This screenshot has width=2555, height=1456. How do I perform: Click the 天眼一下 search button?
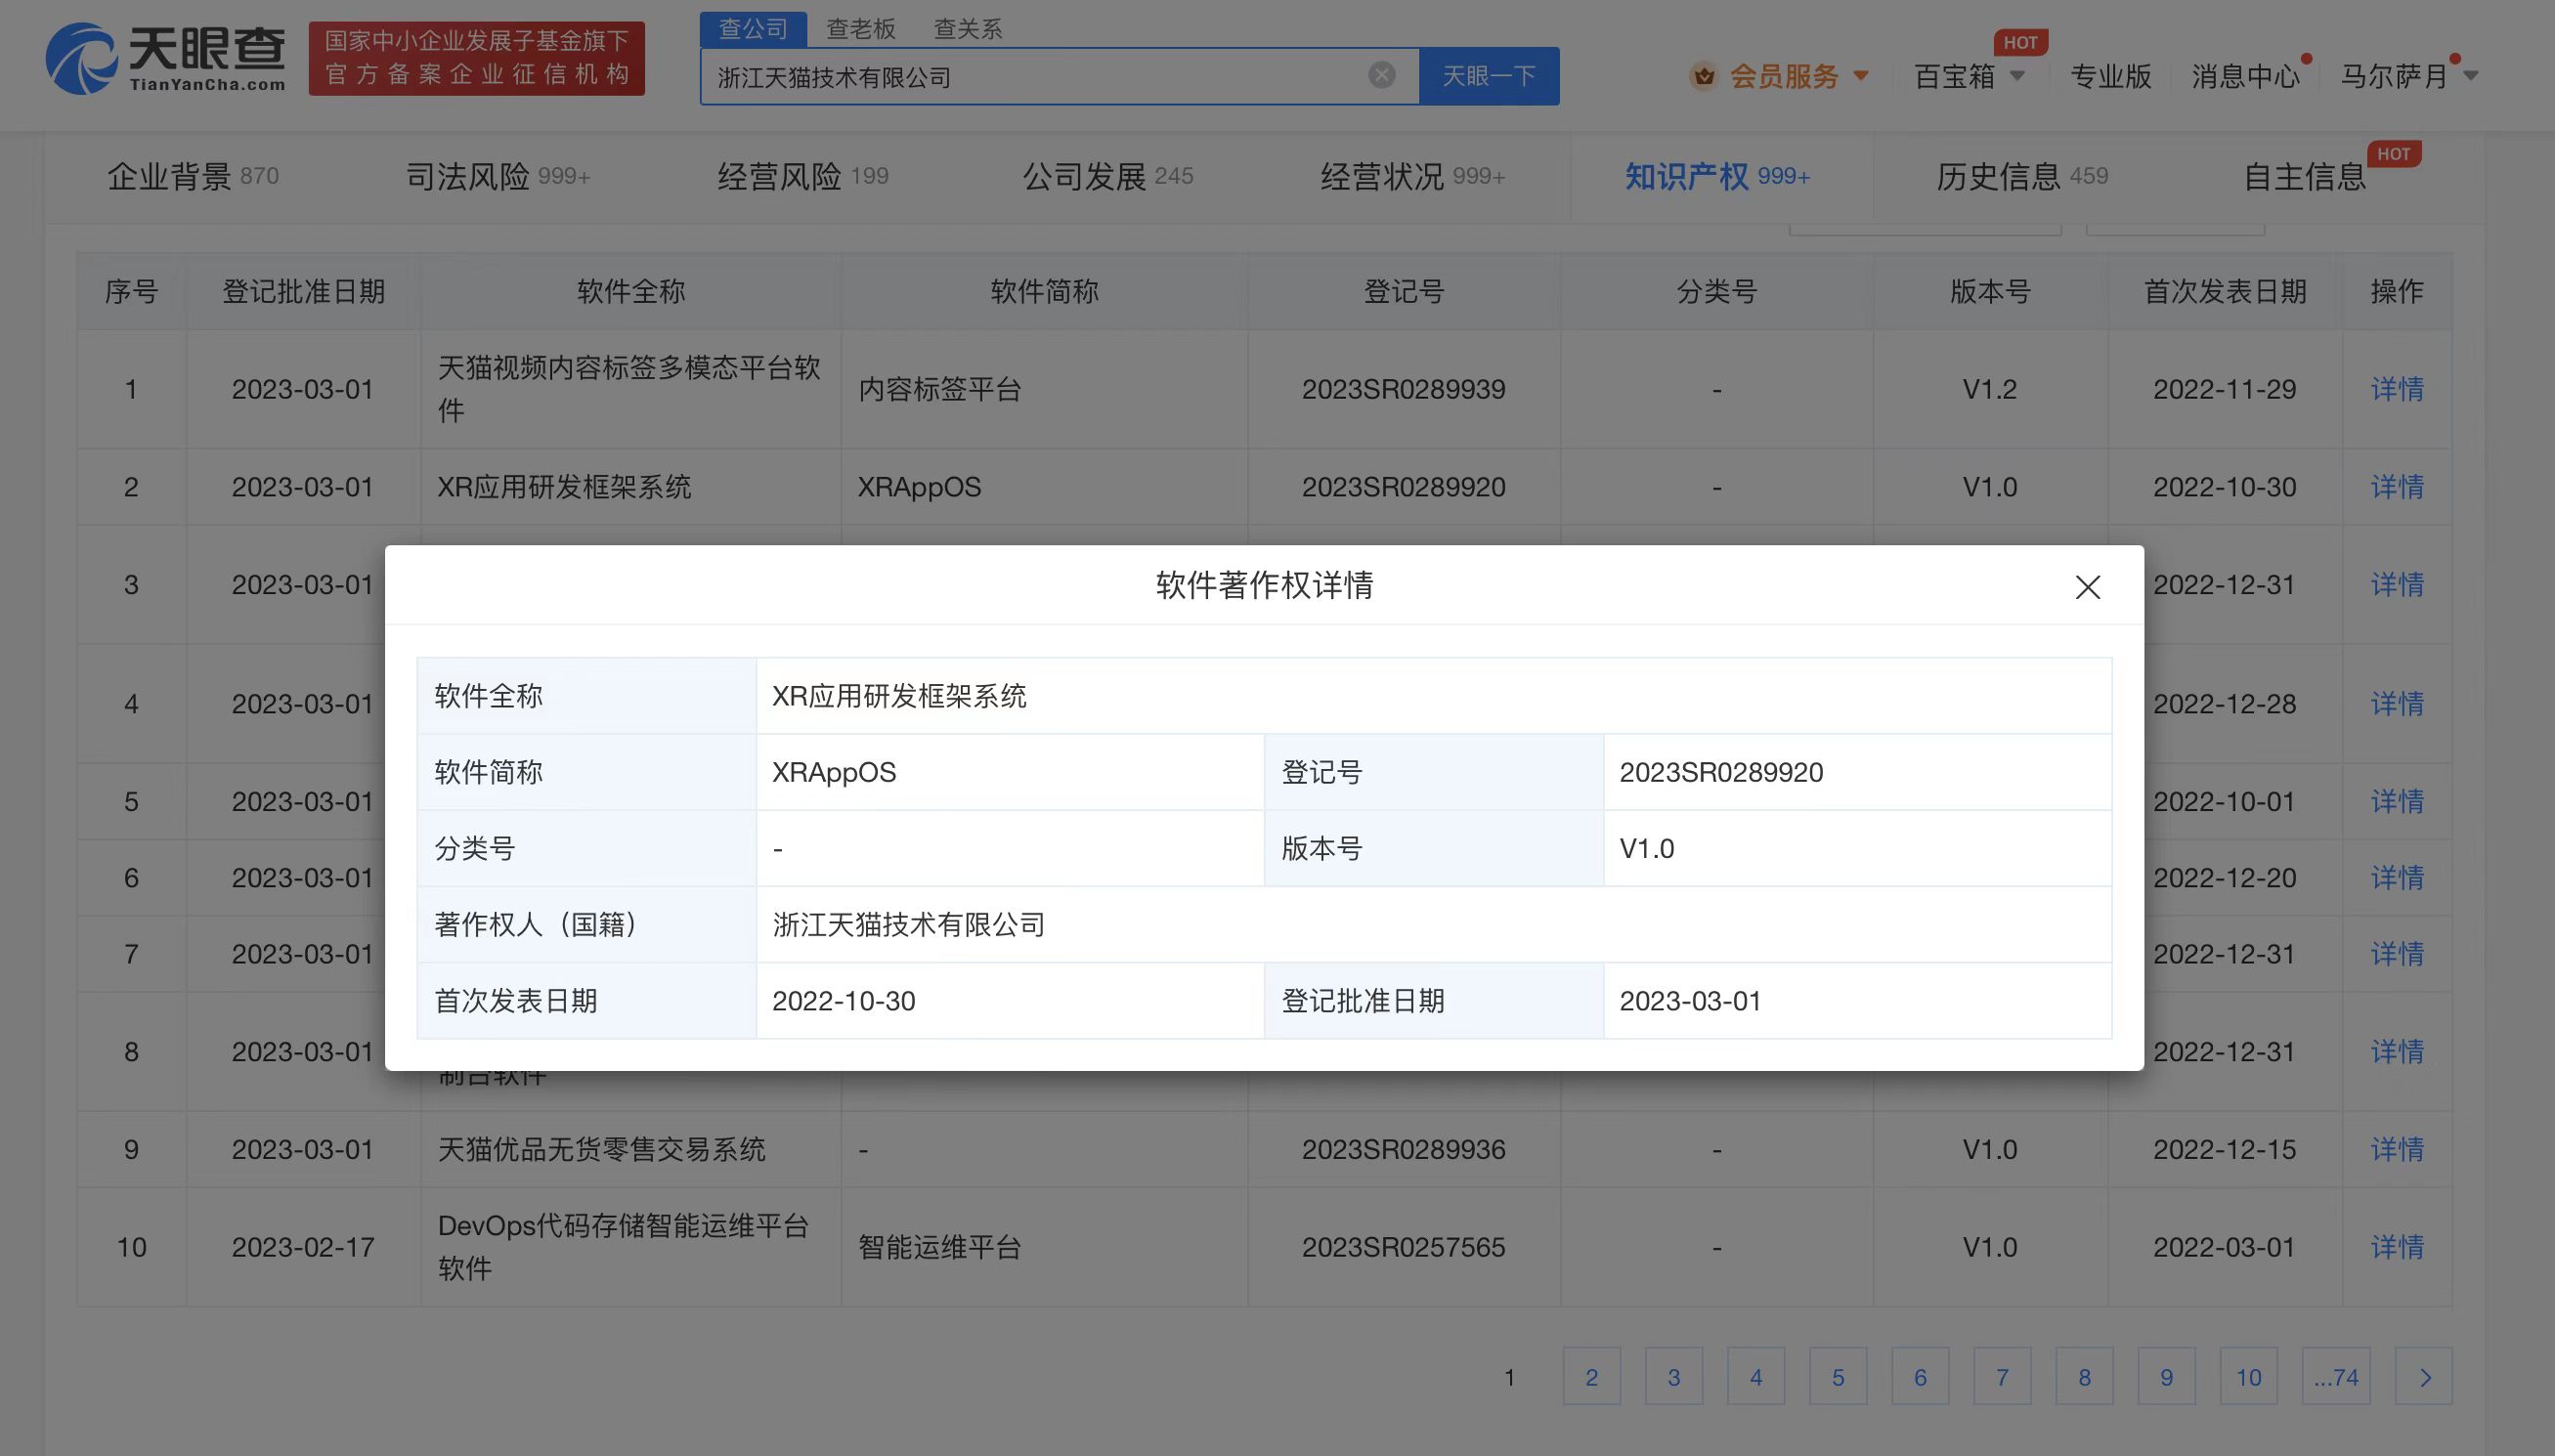(x=1488, y=76)
